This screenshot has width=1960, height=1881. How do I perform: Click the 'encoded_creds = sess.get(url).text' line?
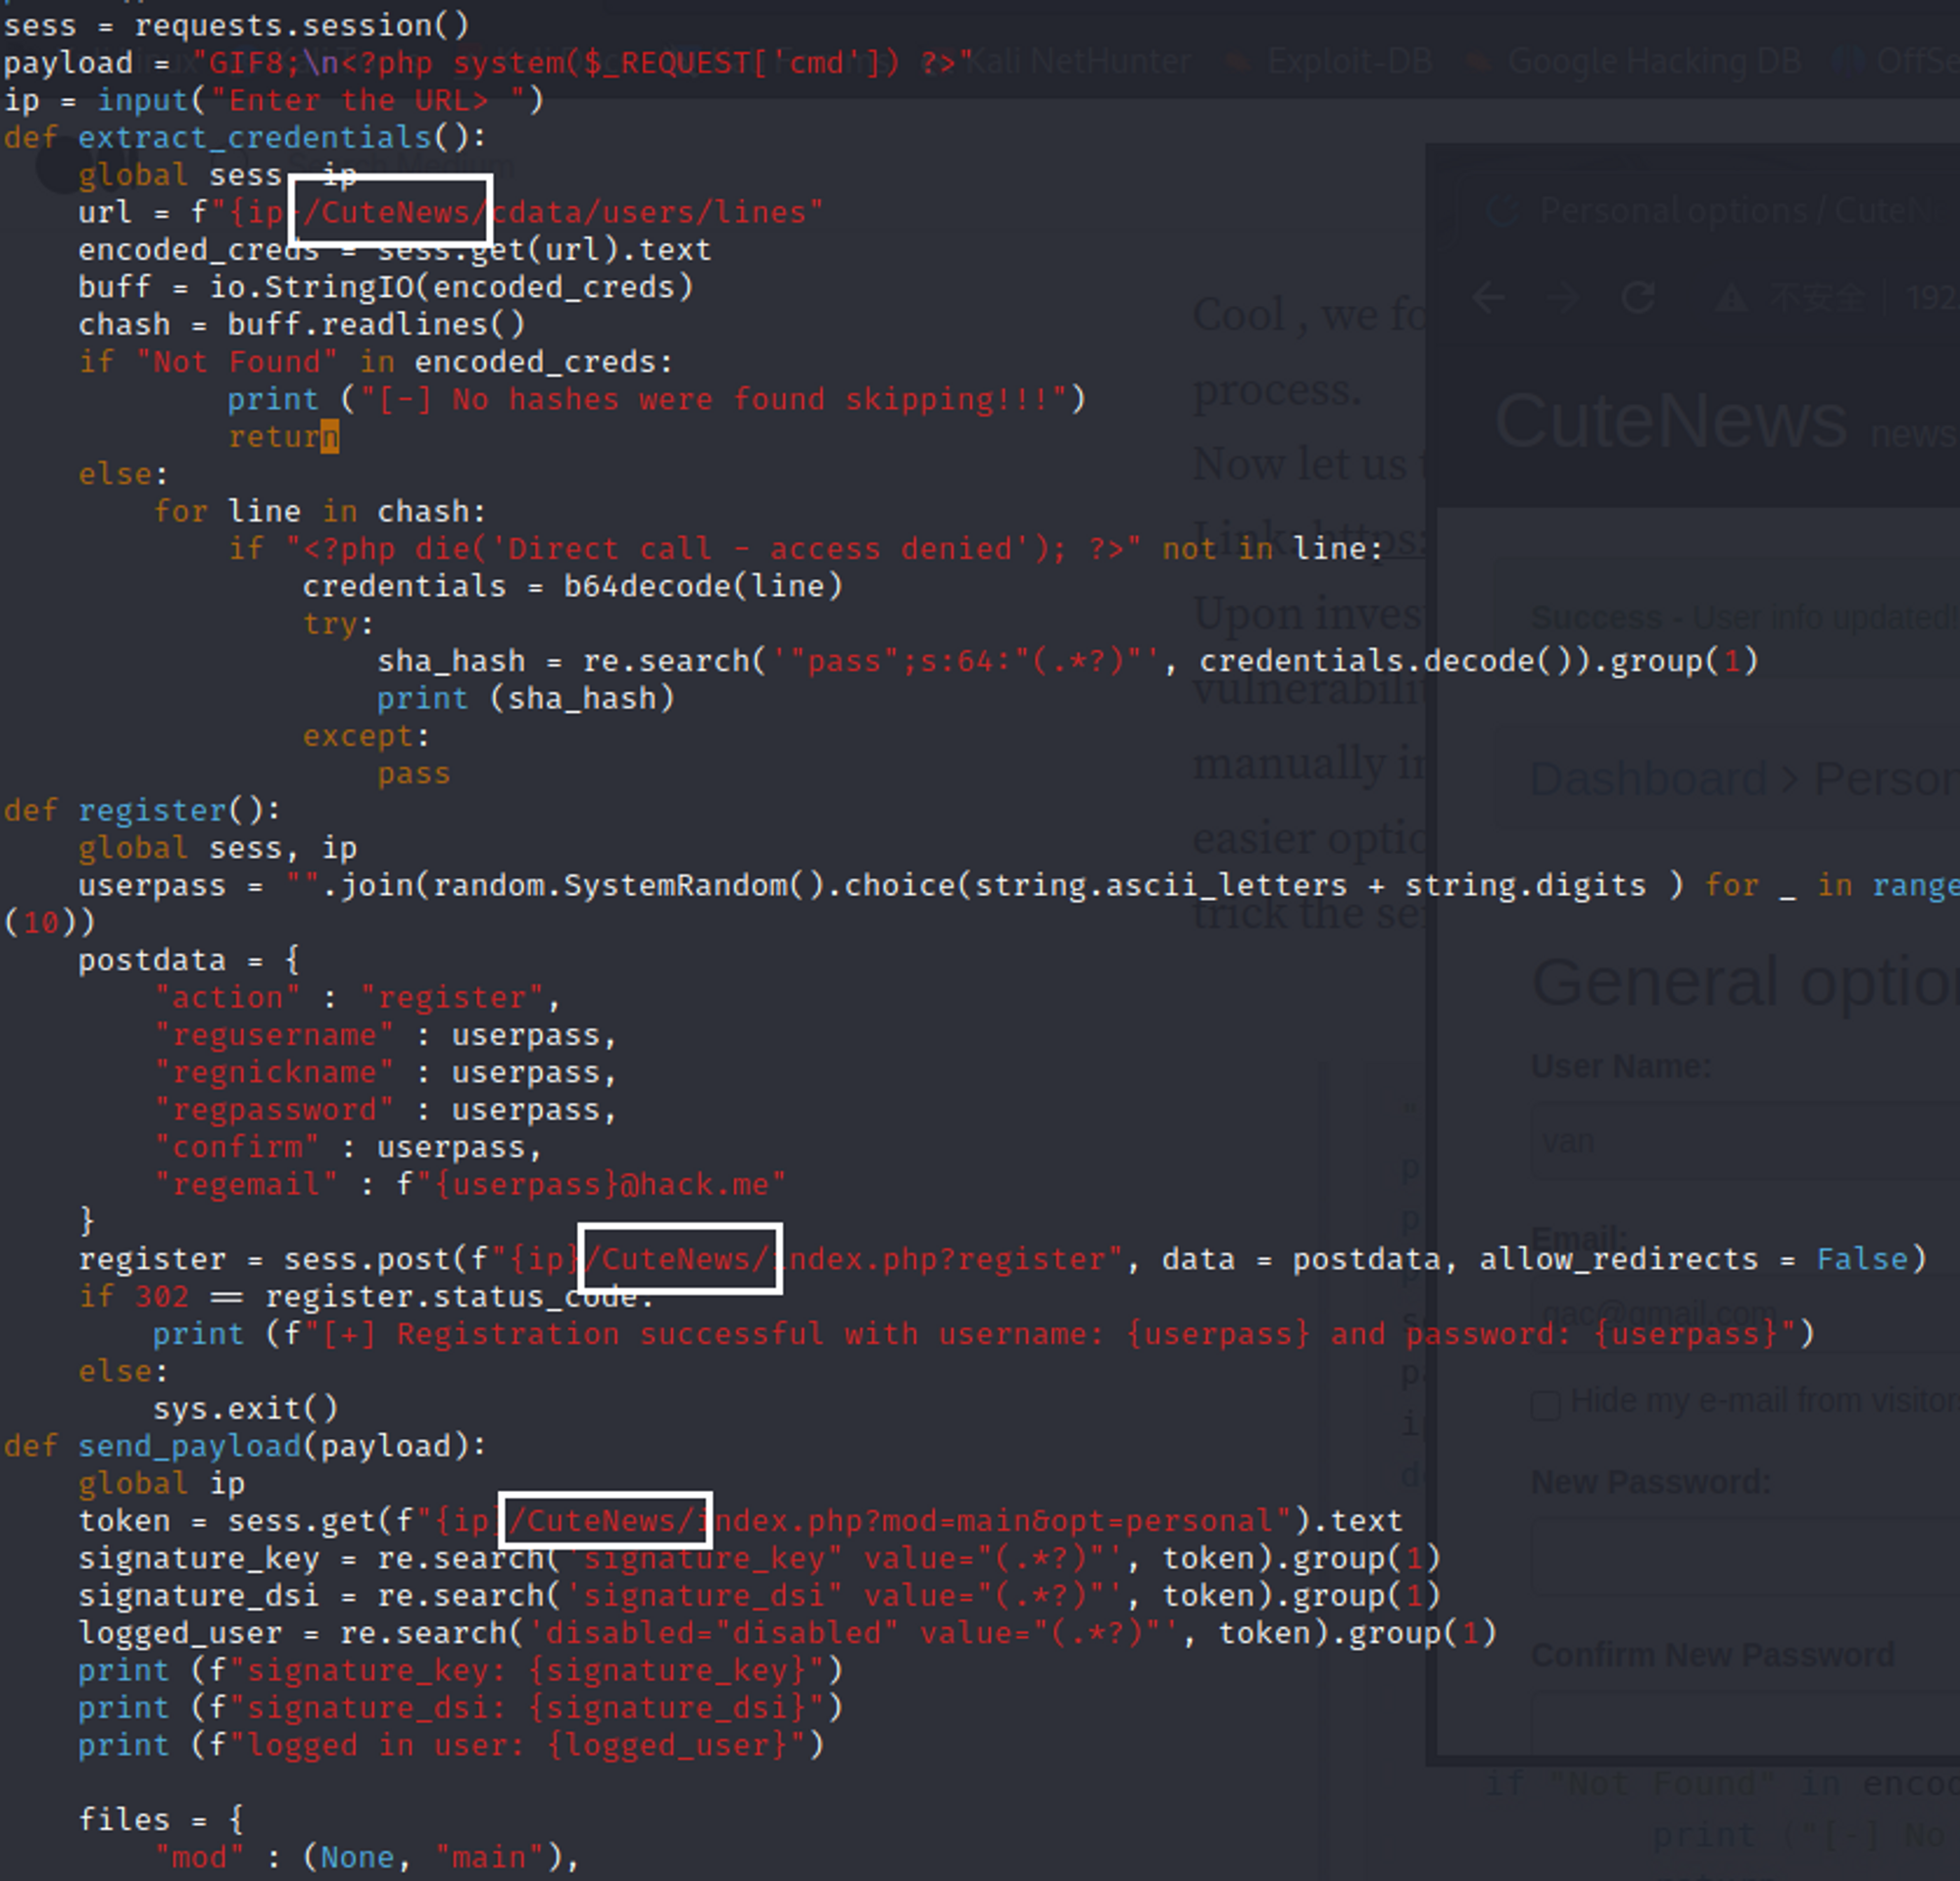point(395,250)
